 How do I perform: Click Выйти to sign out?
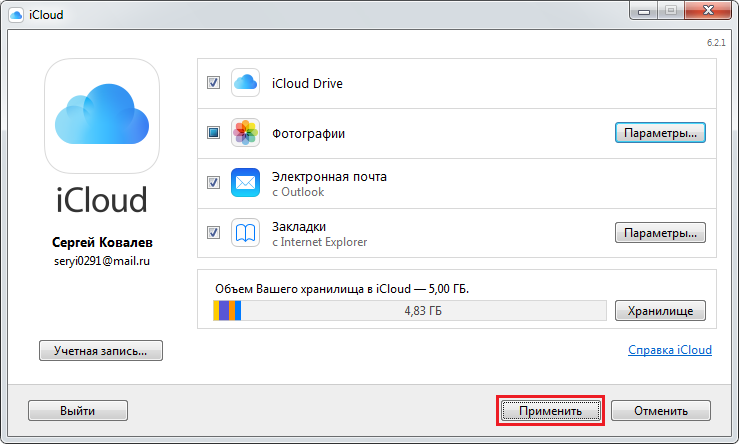point(78,411)
